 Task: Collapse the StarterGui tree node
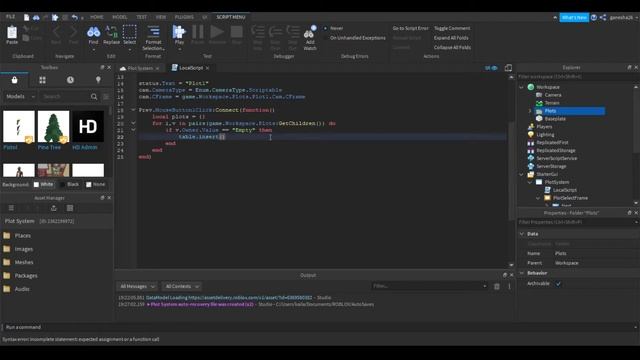click(521, 174)
